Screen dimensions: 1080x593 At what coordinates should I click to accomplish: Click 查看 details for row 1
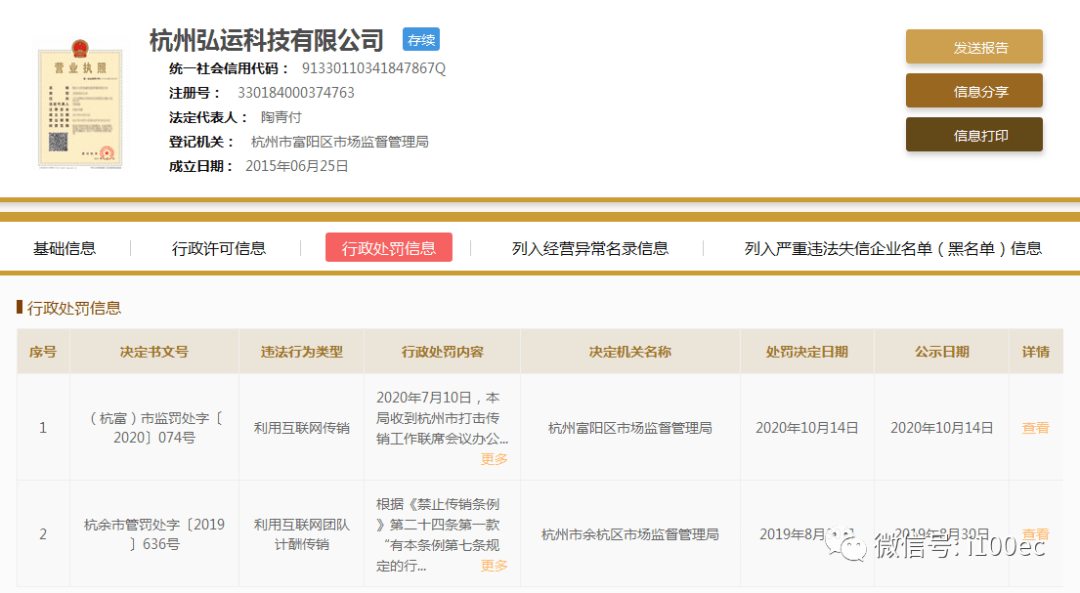click(1035, 428)
